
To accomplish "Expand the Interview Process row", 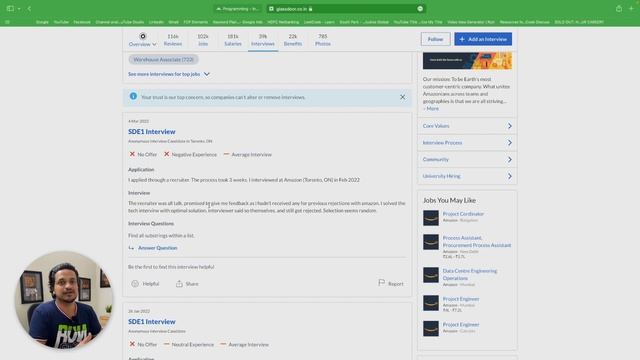I will point(467,142).
